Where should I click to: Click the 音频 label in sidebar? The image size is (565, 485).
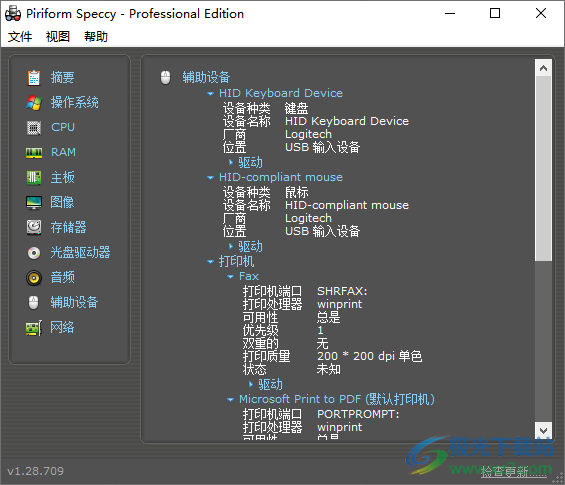[62, 277]
